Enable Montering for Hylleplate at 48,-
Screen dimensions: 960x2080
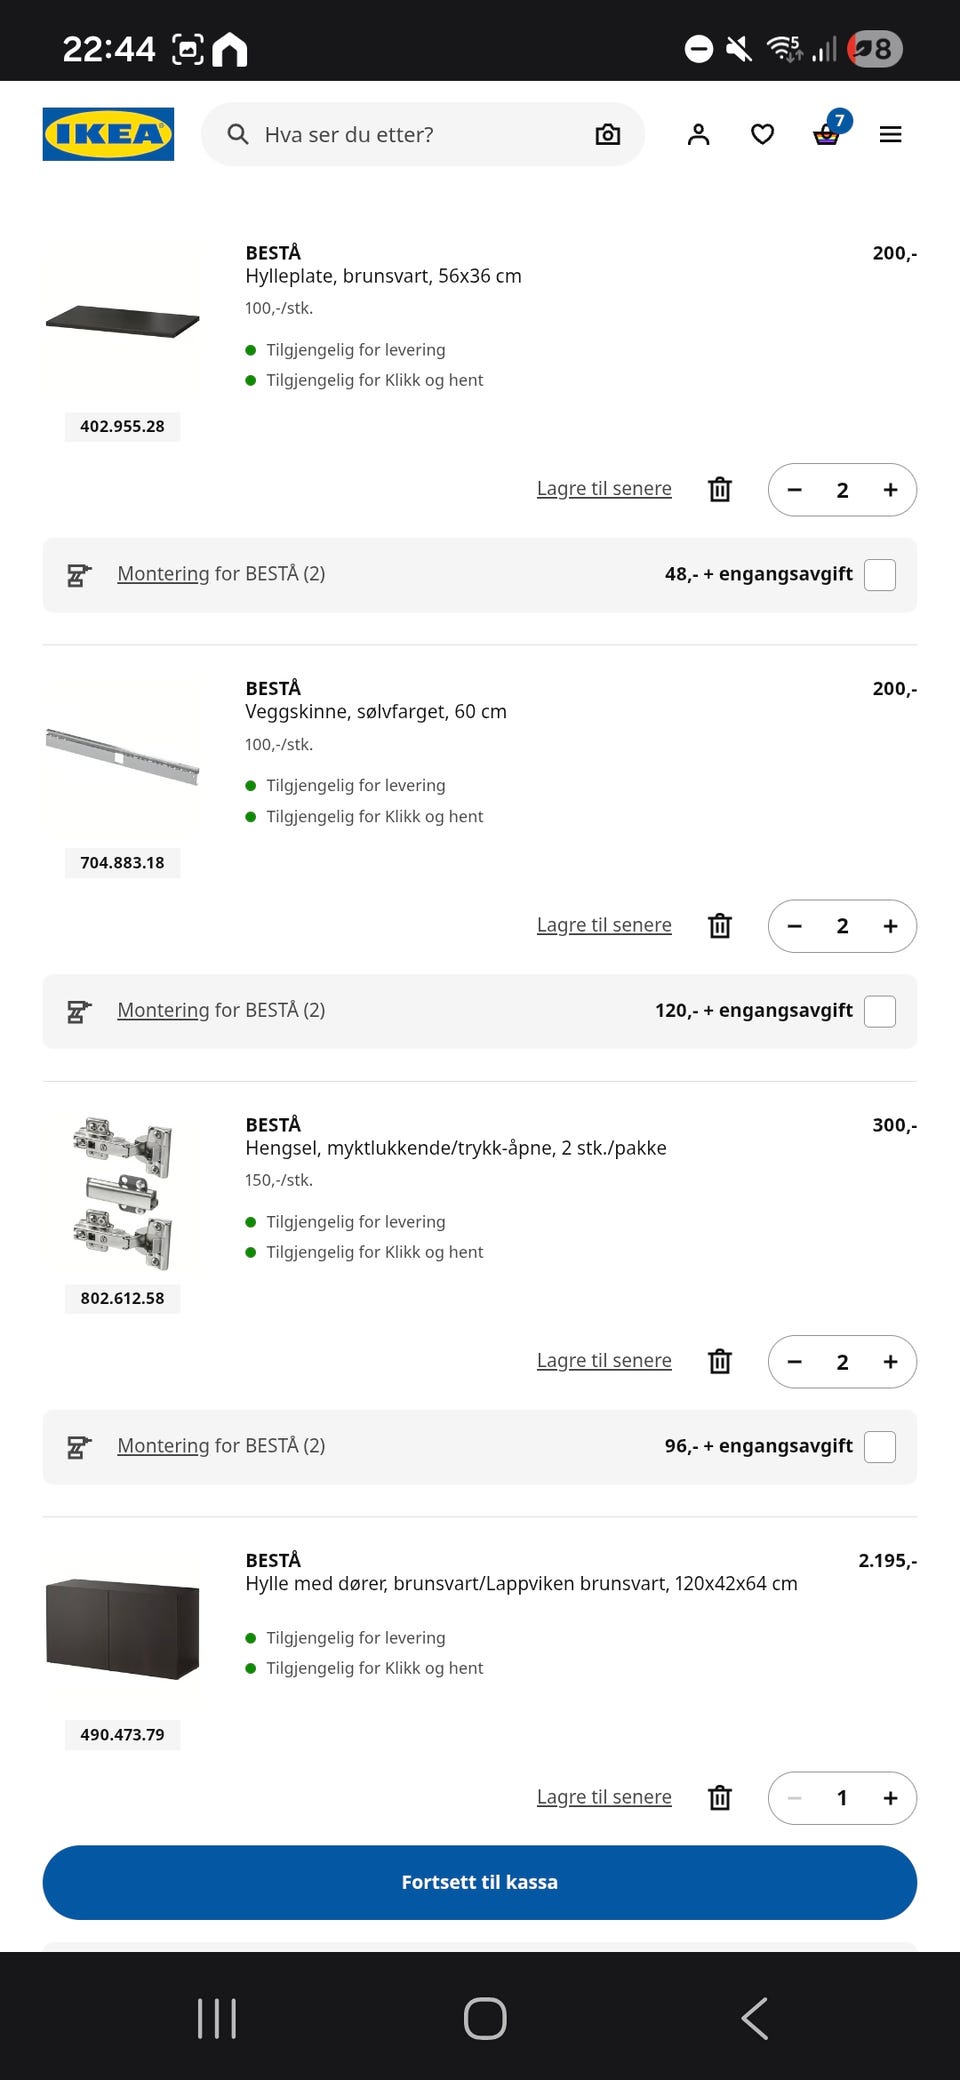coord(880,575)
